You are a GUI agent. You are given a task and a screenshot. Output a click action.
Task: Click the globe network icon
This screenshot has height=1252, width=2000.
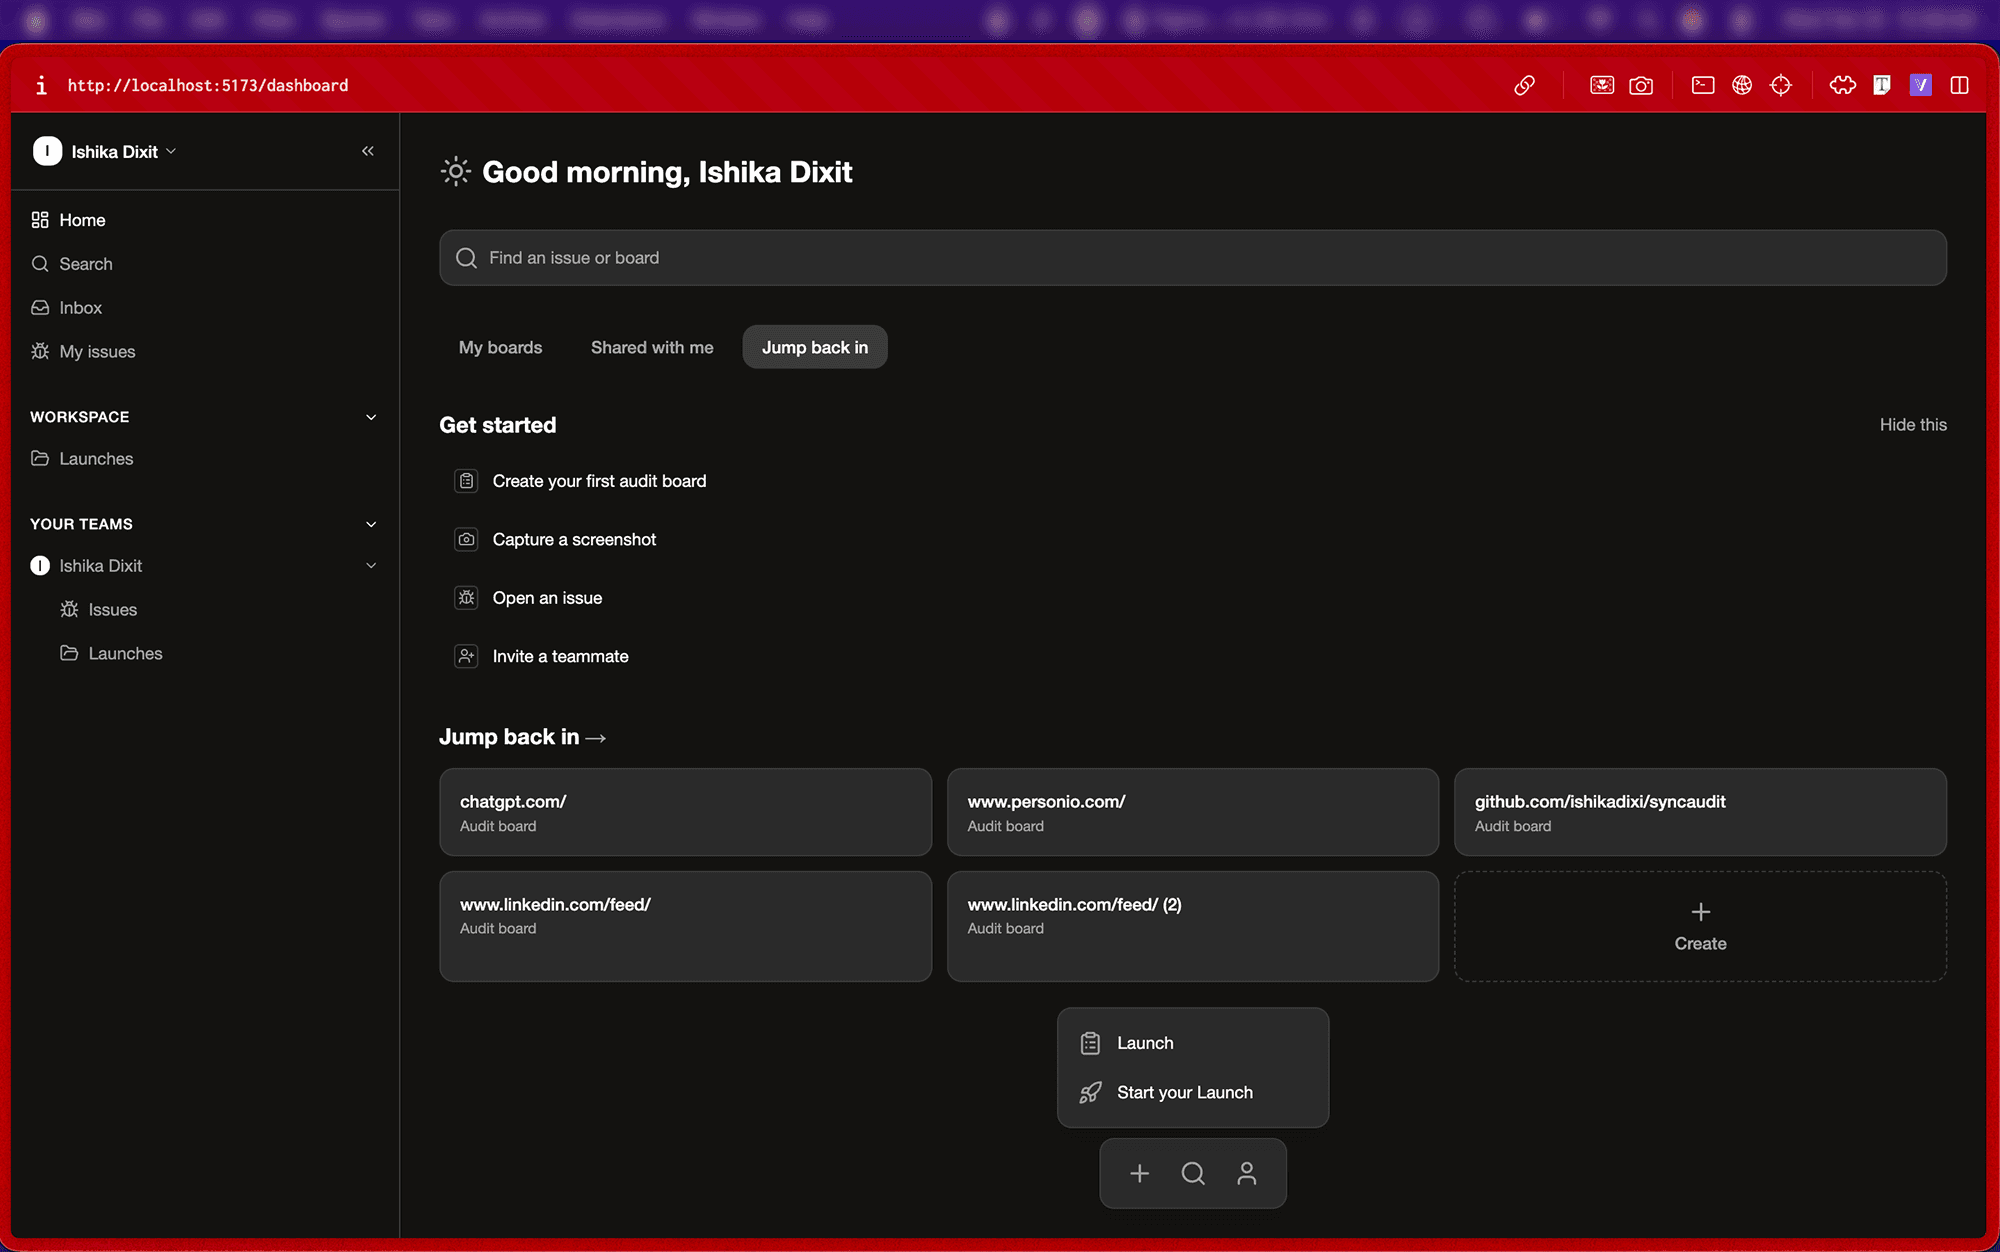coord(1742,85)
